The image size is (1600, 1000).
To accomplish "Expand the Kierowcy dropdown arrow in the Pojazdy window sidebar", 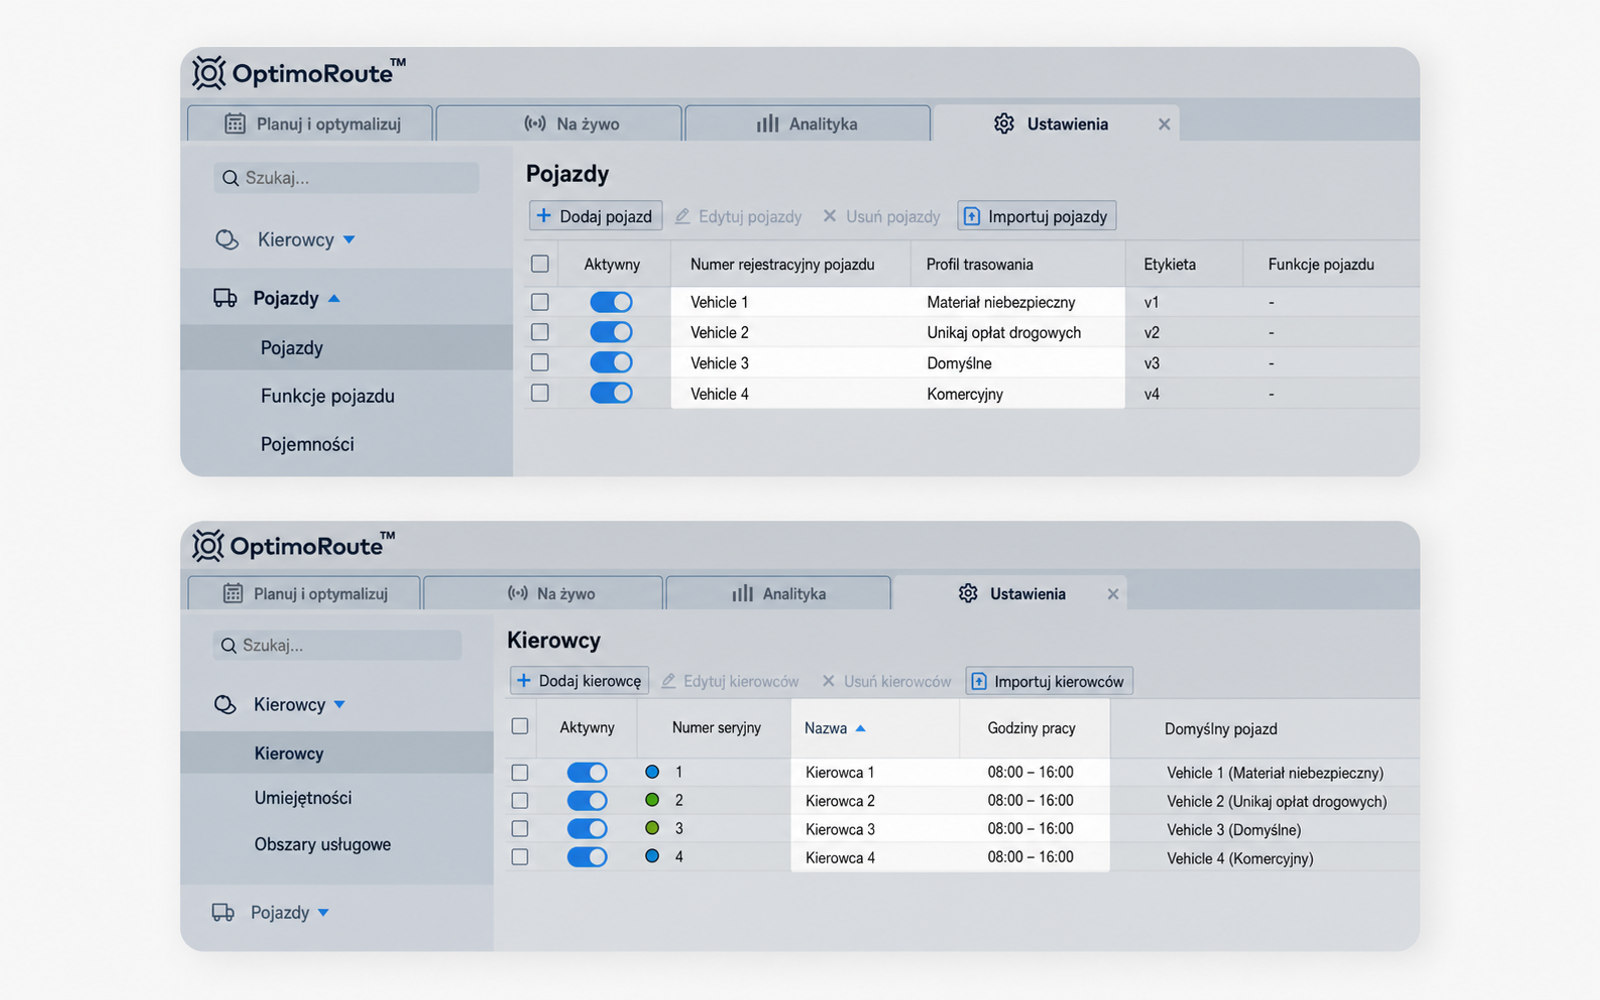I will (x=349, y=240).
